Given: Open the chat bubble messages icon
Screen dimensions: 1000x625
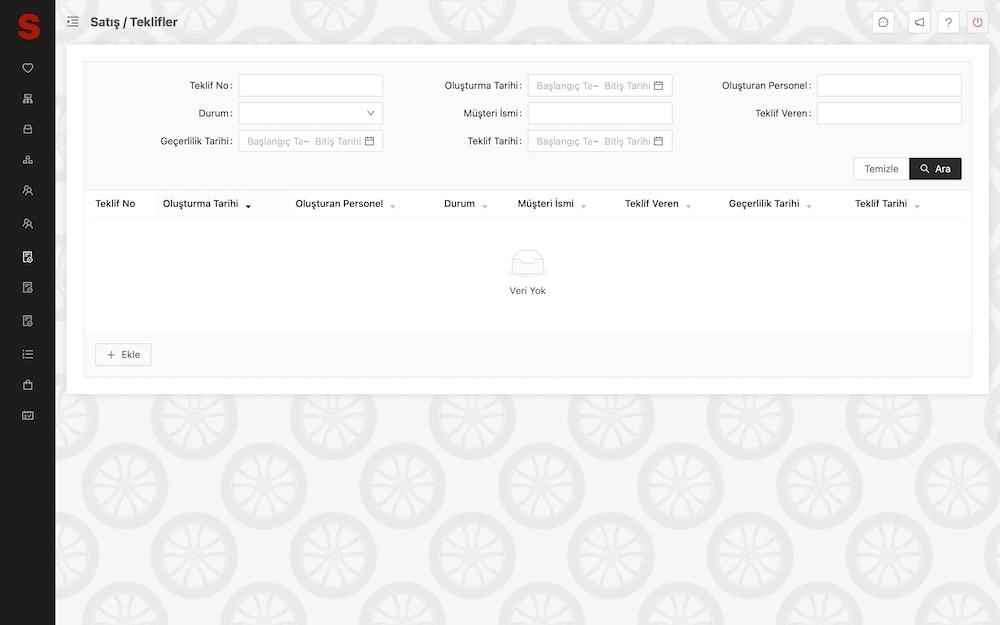Looking at the screenshot, I should [883, 22].
